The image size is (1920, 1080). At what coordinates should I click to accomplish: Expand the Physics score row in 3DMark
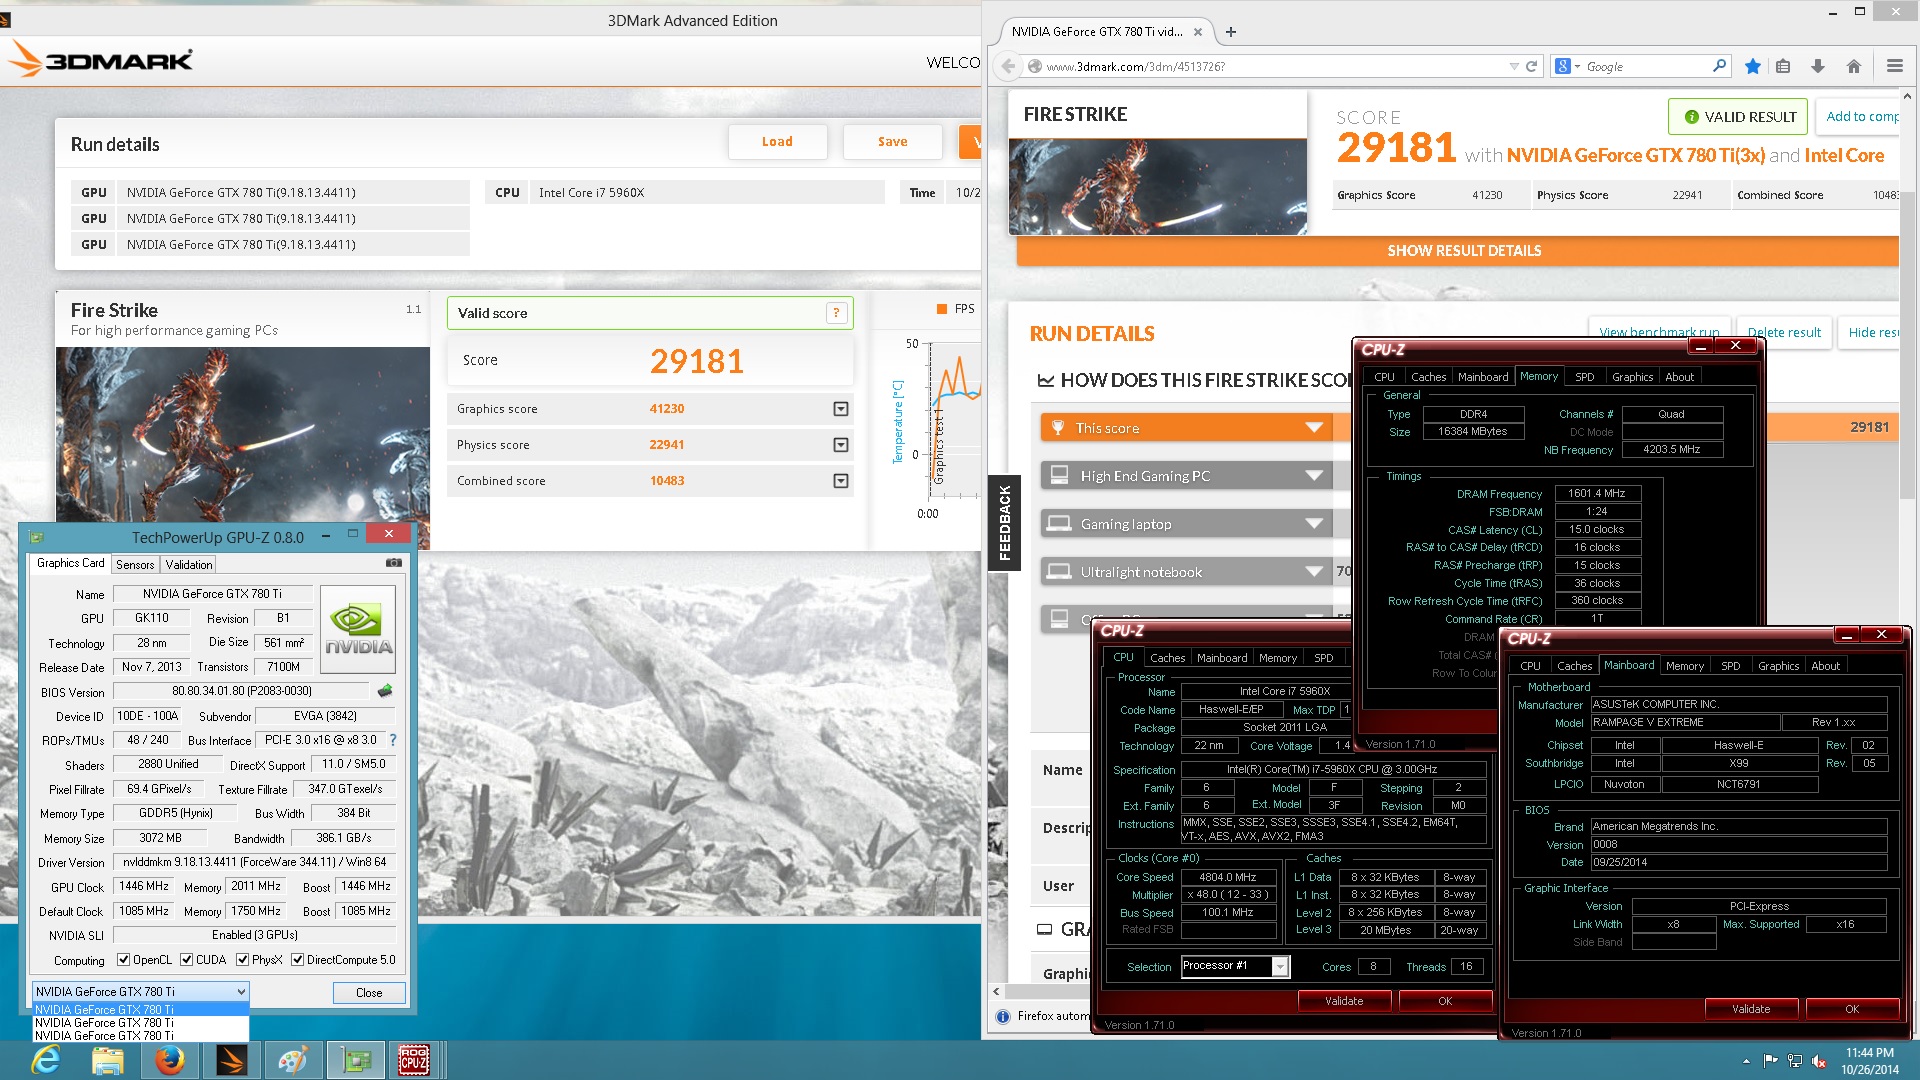point(841,445)
